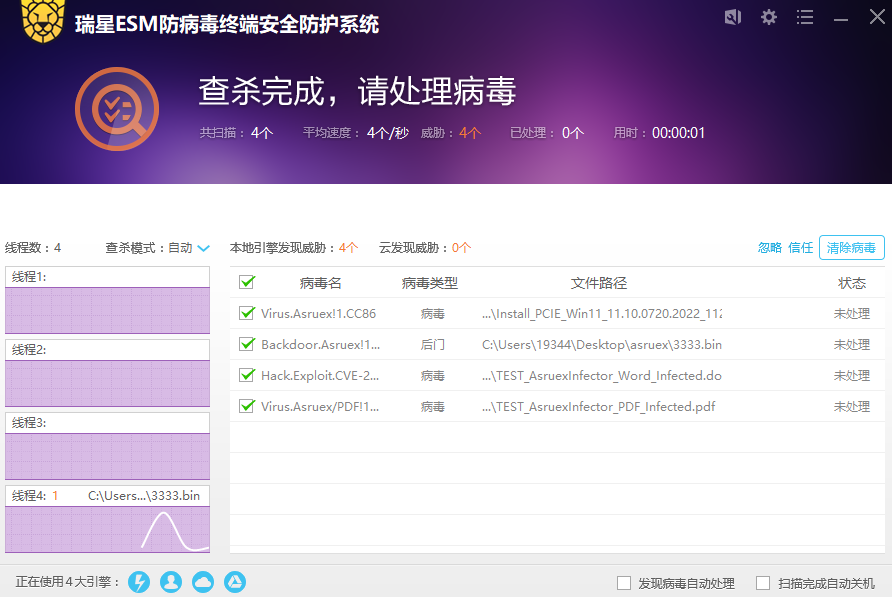892x597 pixels.
Task: Click the 线程4 graph with the curve
Action: (x=108, y=529)
